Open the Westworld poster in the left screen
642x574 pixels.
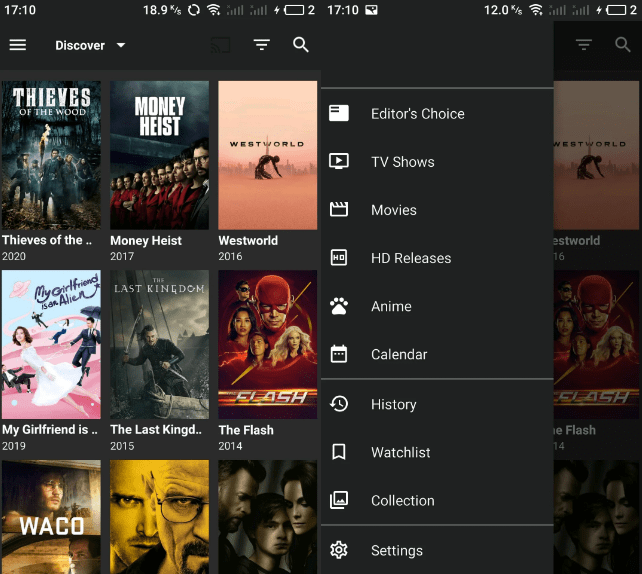[x=267, y=155]
